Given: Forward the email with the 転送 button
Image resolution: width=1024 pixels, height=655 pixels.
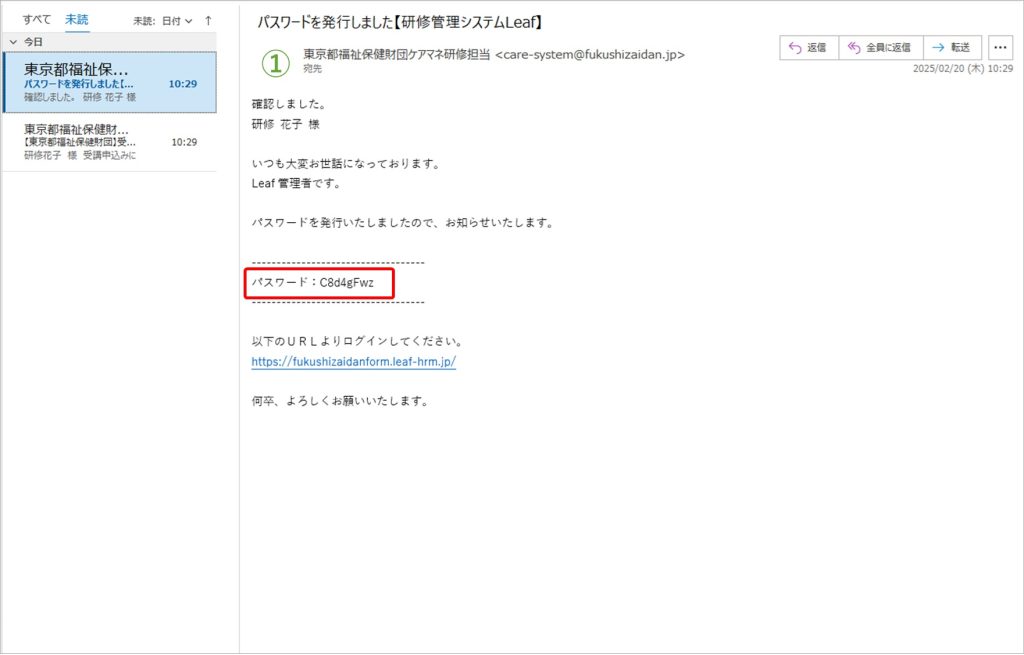Looking at the screenshot, I should click(951, 48).
